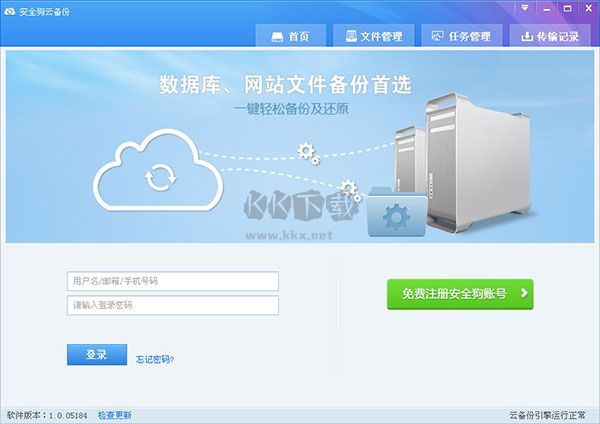Switch to the 文件管理 tab
This screenshot has height=424, width=600.
[x=373, y=36]
